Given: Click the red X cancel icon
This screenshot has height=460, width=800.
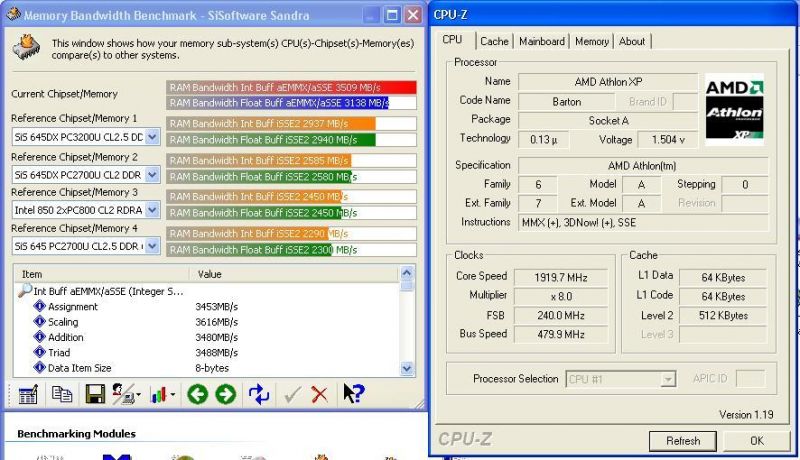Looking at the screenshot, I should (320, 394).
